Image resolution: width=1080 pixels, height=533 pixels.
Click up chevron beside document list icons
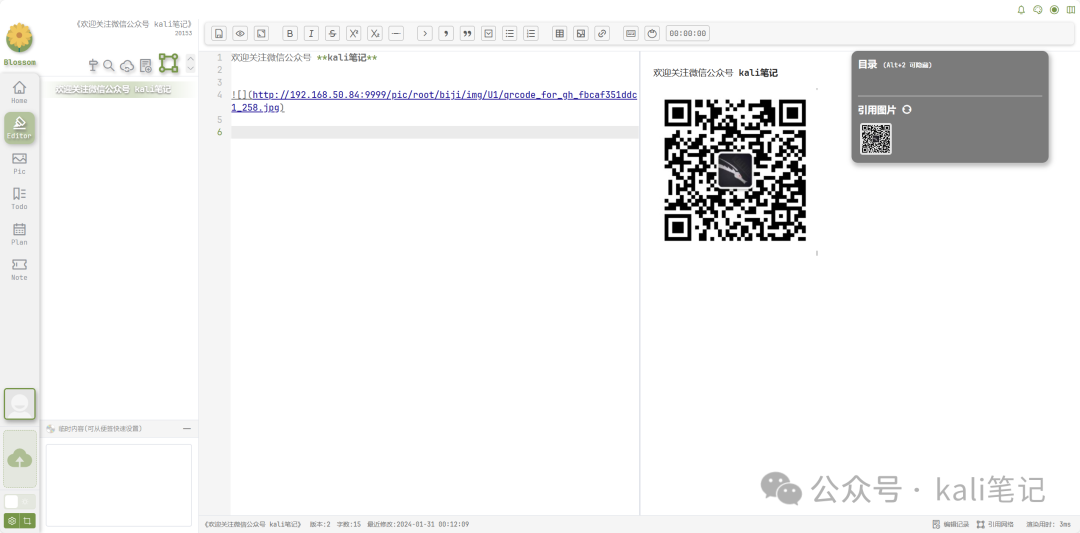click(191, 59)
